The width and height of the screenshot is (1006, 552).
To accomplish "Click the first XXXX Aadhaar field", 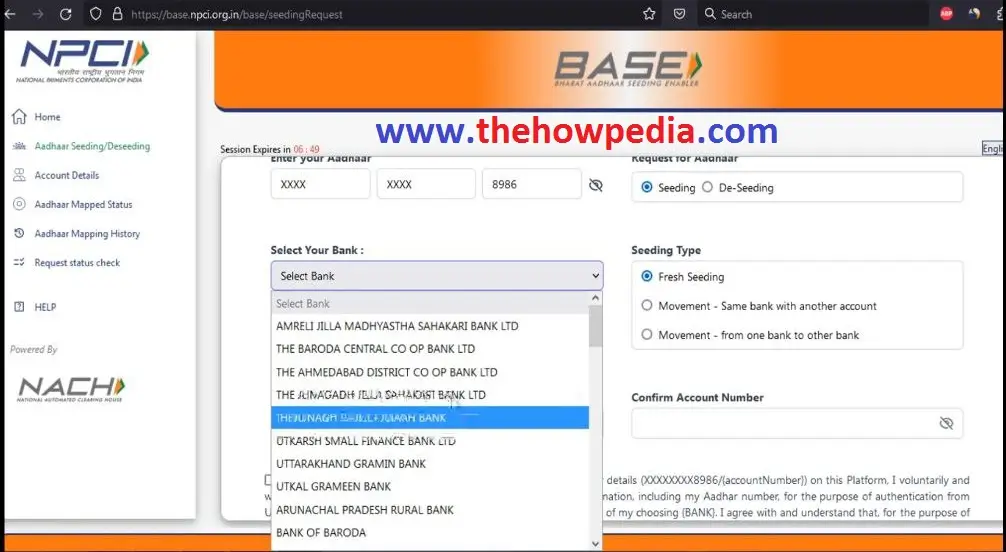I will click(320, 184).
